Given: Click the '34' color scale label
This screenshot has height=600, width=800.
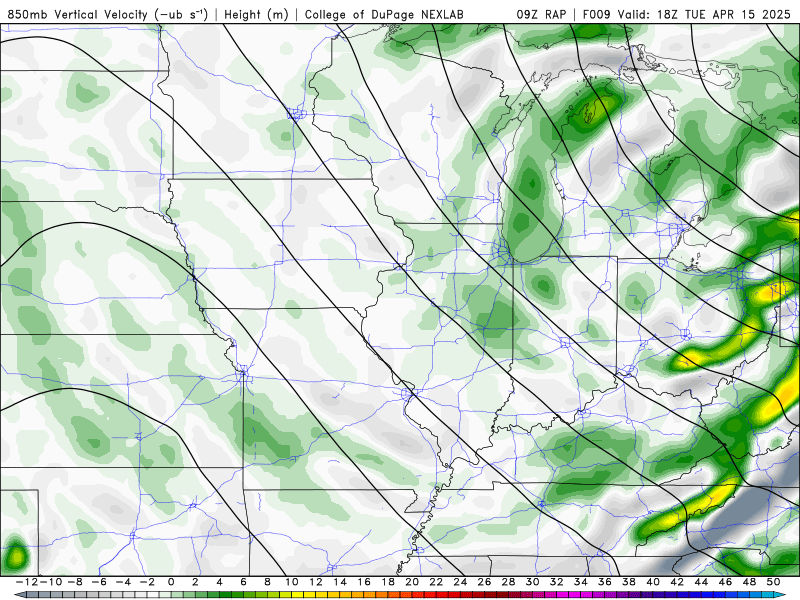Looking at the screenshot, I should point(581,582).
